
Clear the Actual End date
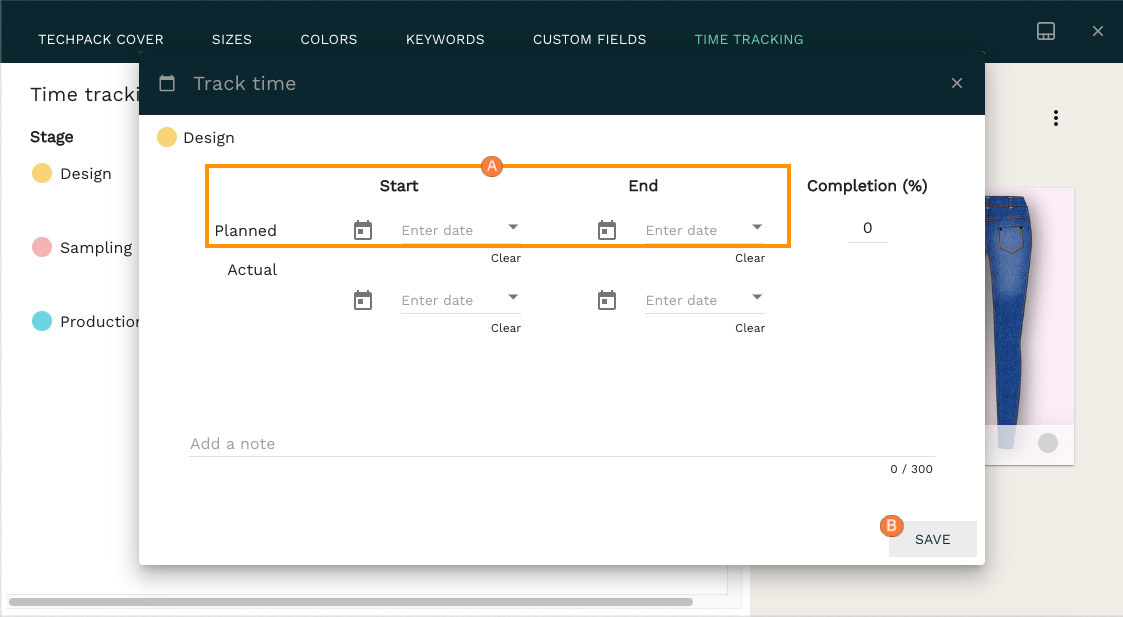[750, 328]
